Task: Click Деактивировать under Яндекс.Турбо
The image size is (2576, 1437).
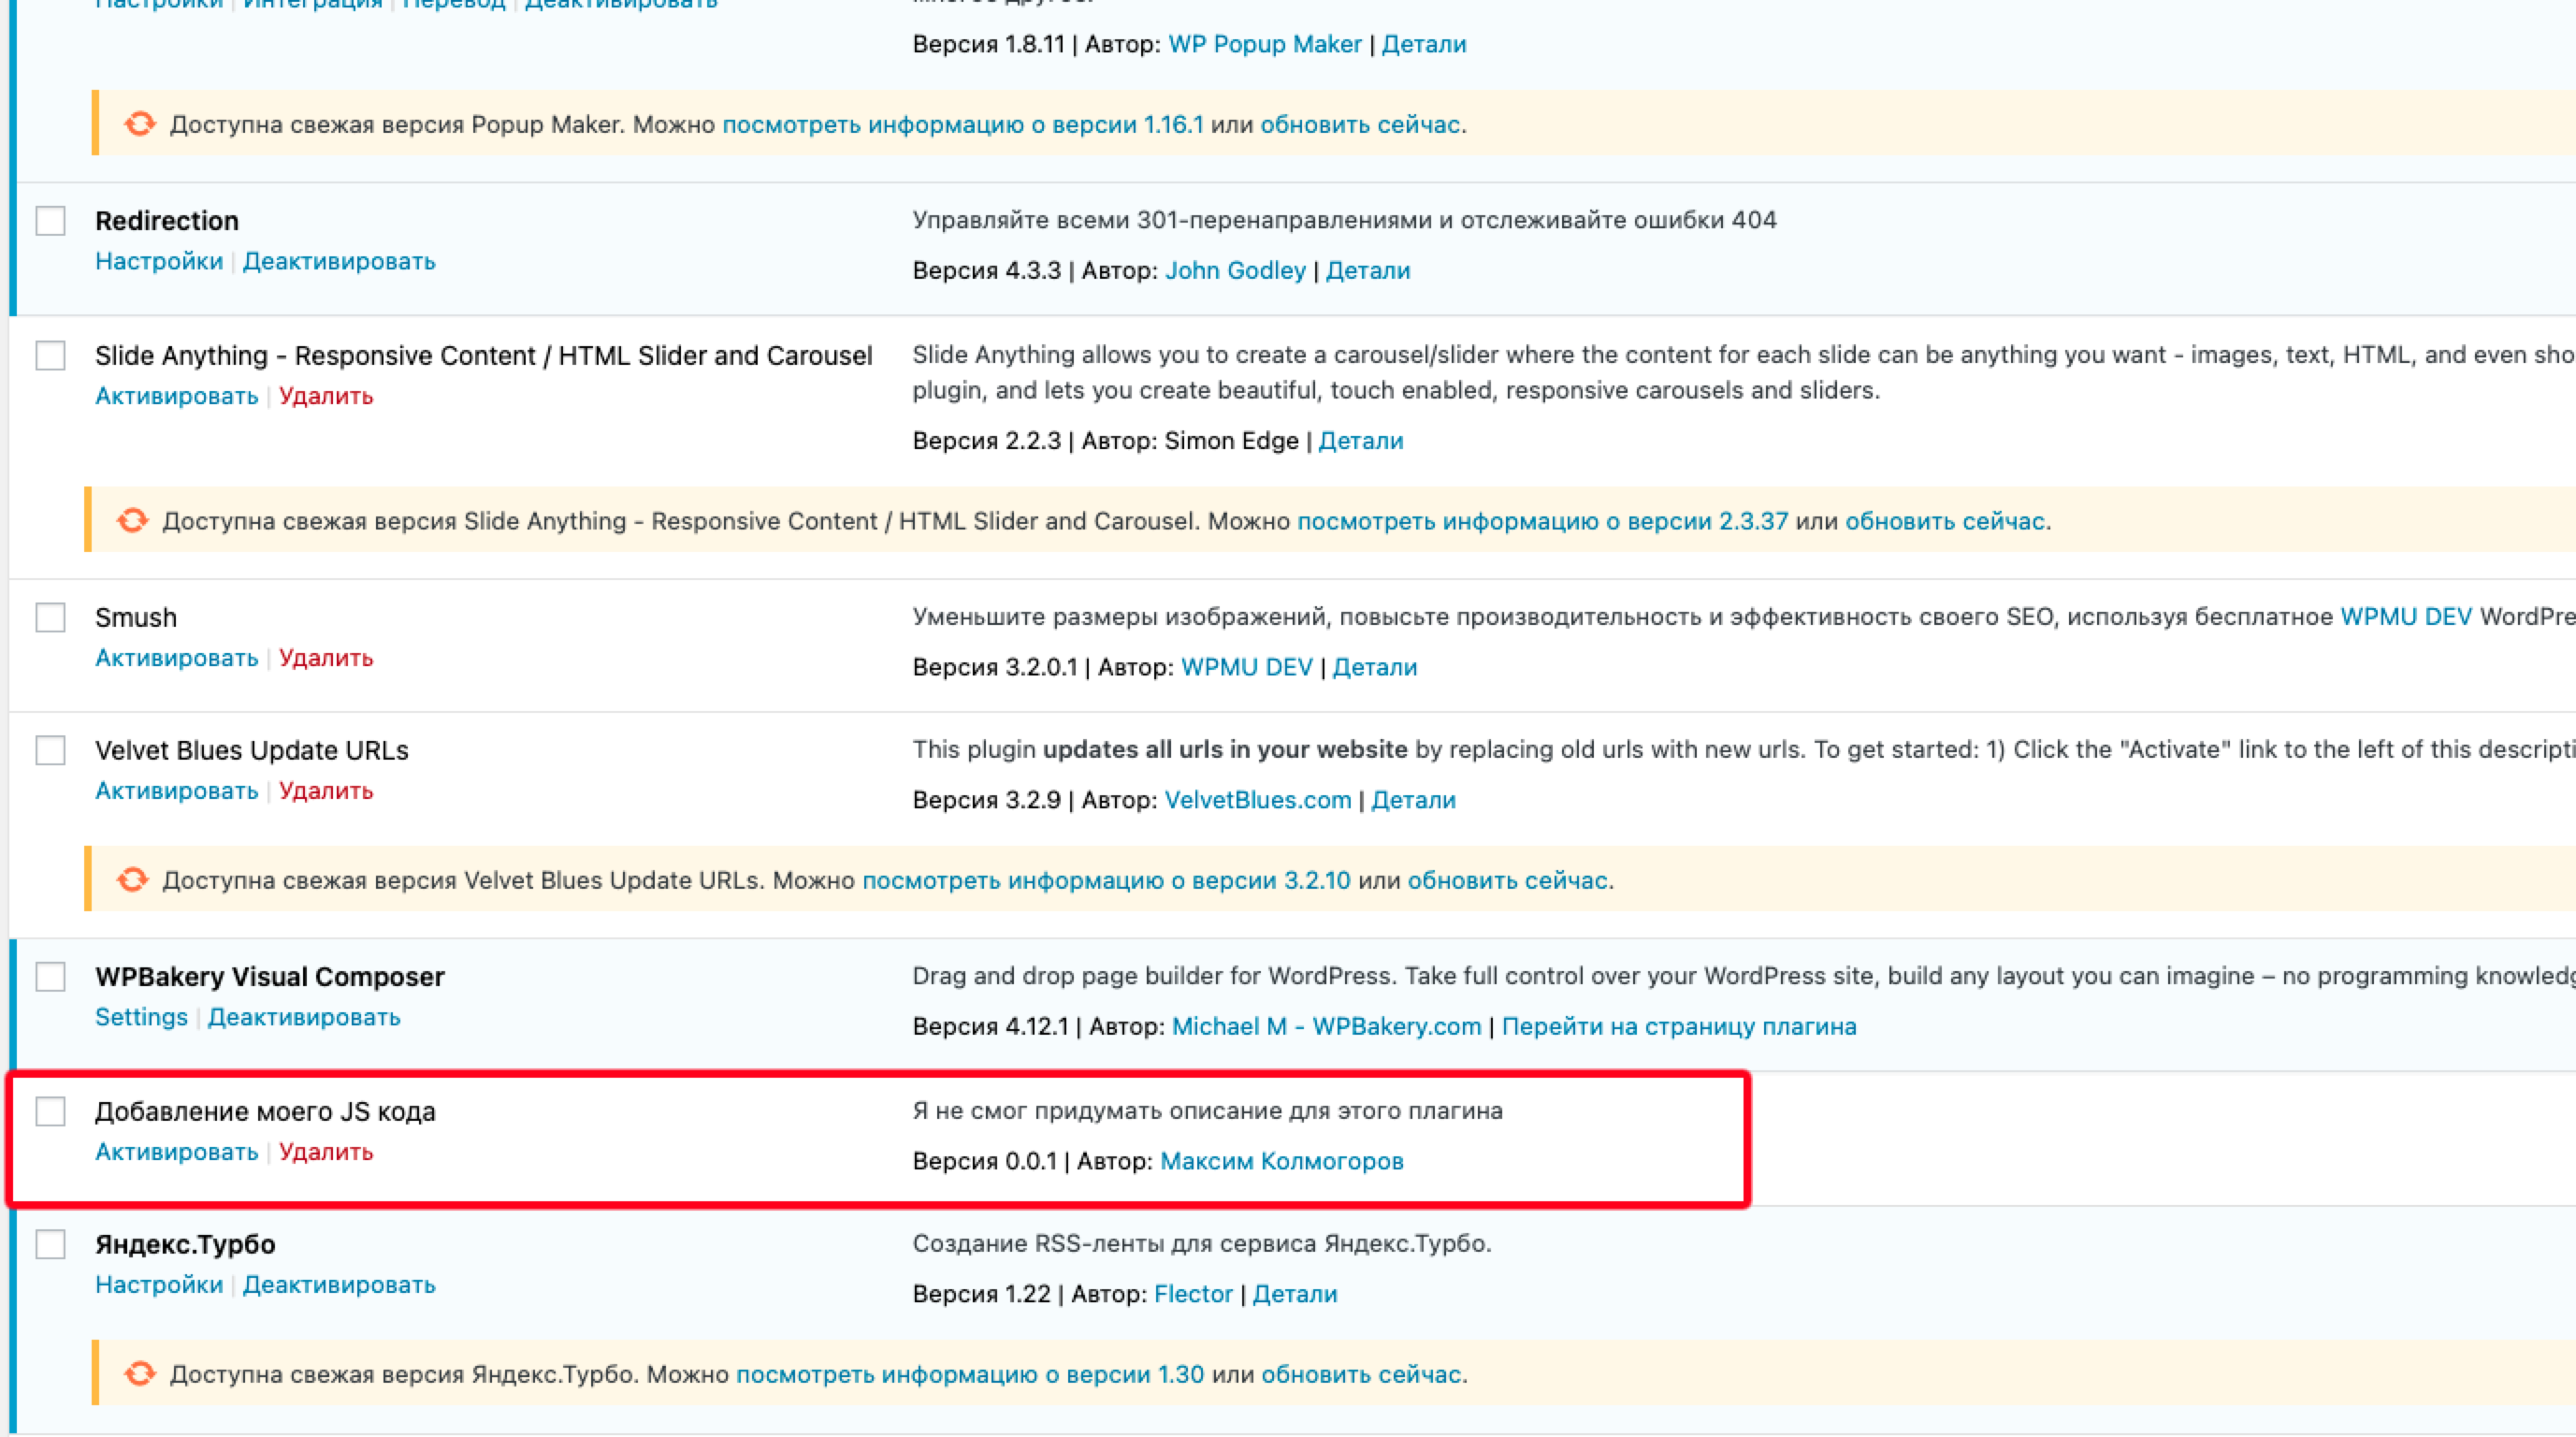Action: coord(339,1285)
